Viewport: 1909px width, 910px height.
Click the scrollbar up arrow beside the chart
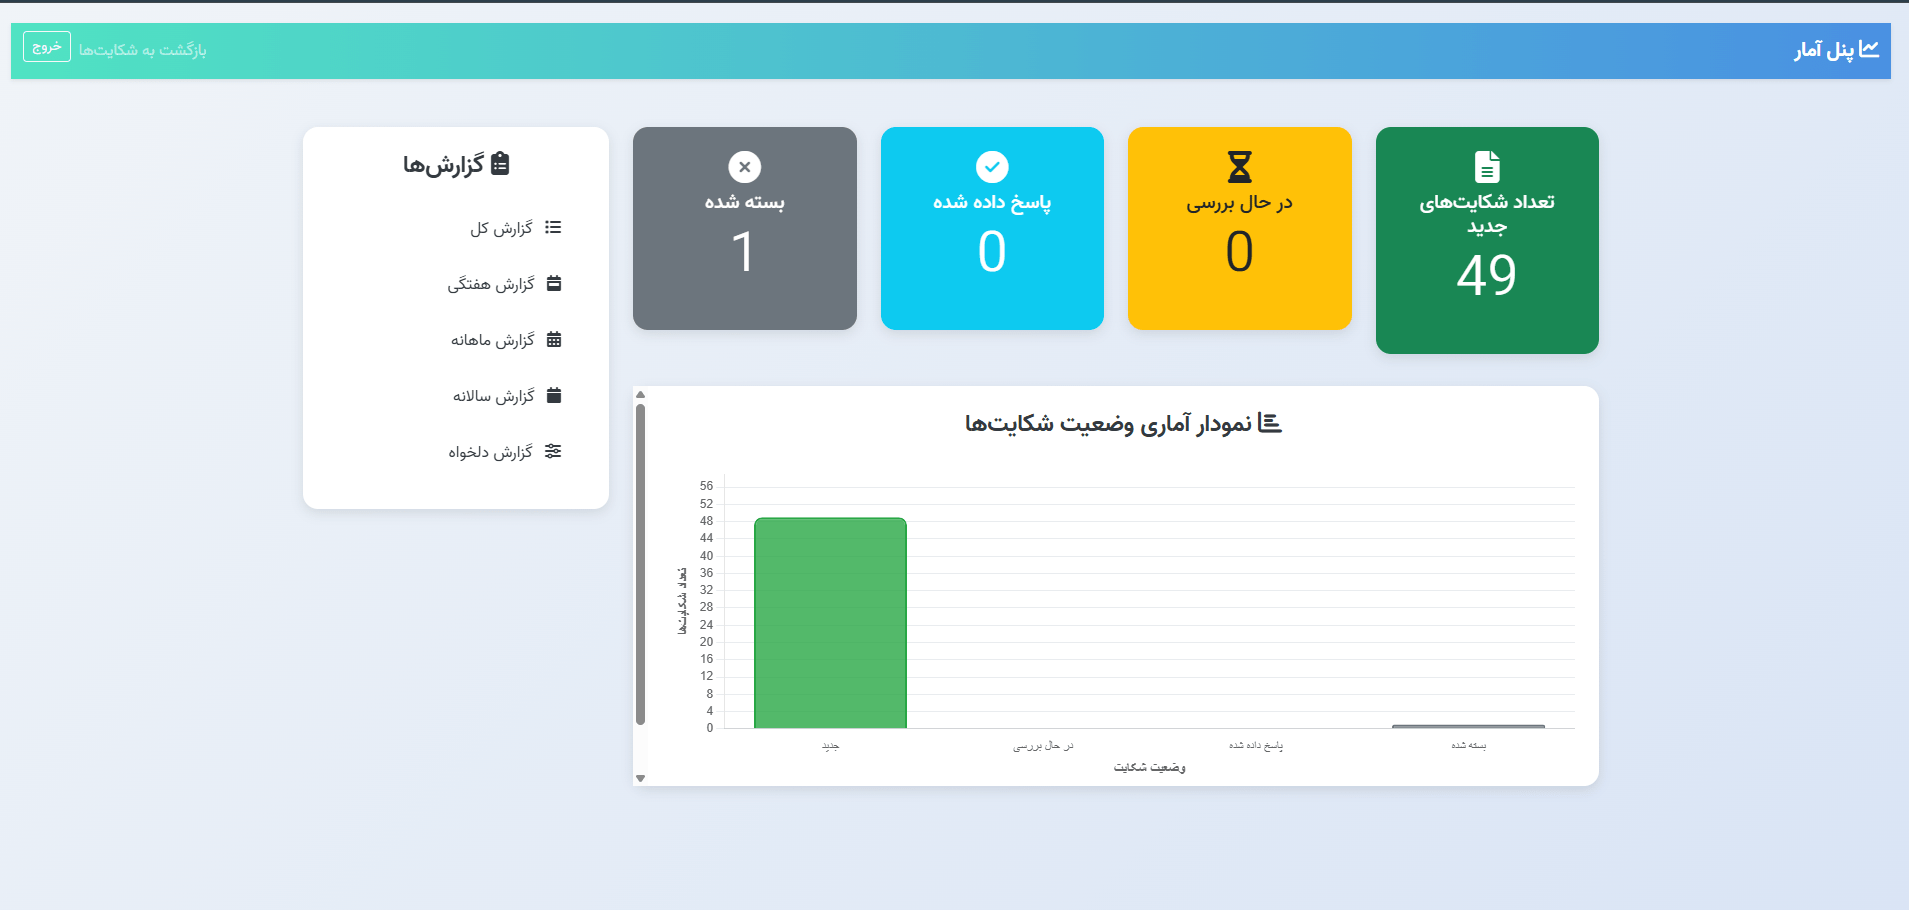pos(642,395)
